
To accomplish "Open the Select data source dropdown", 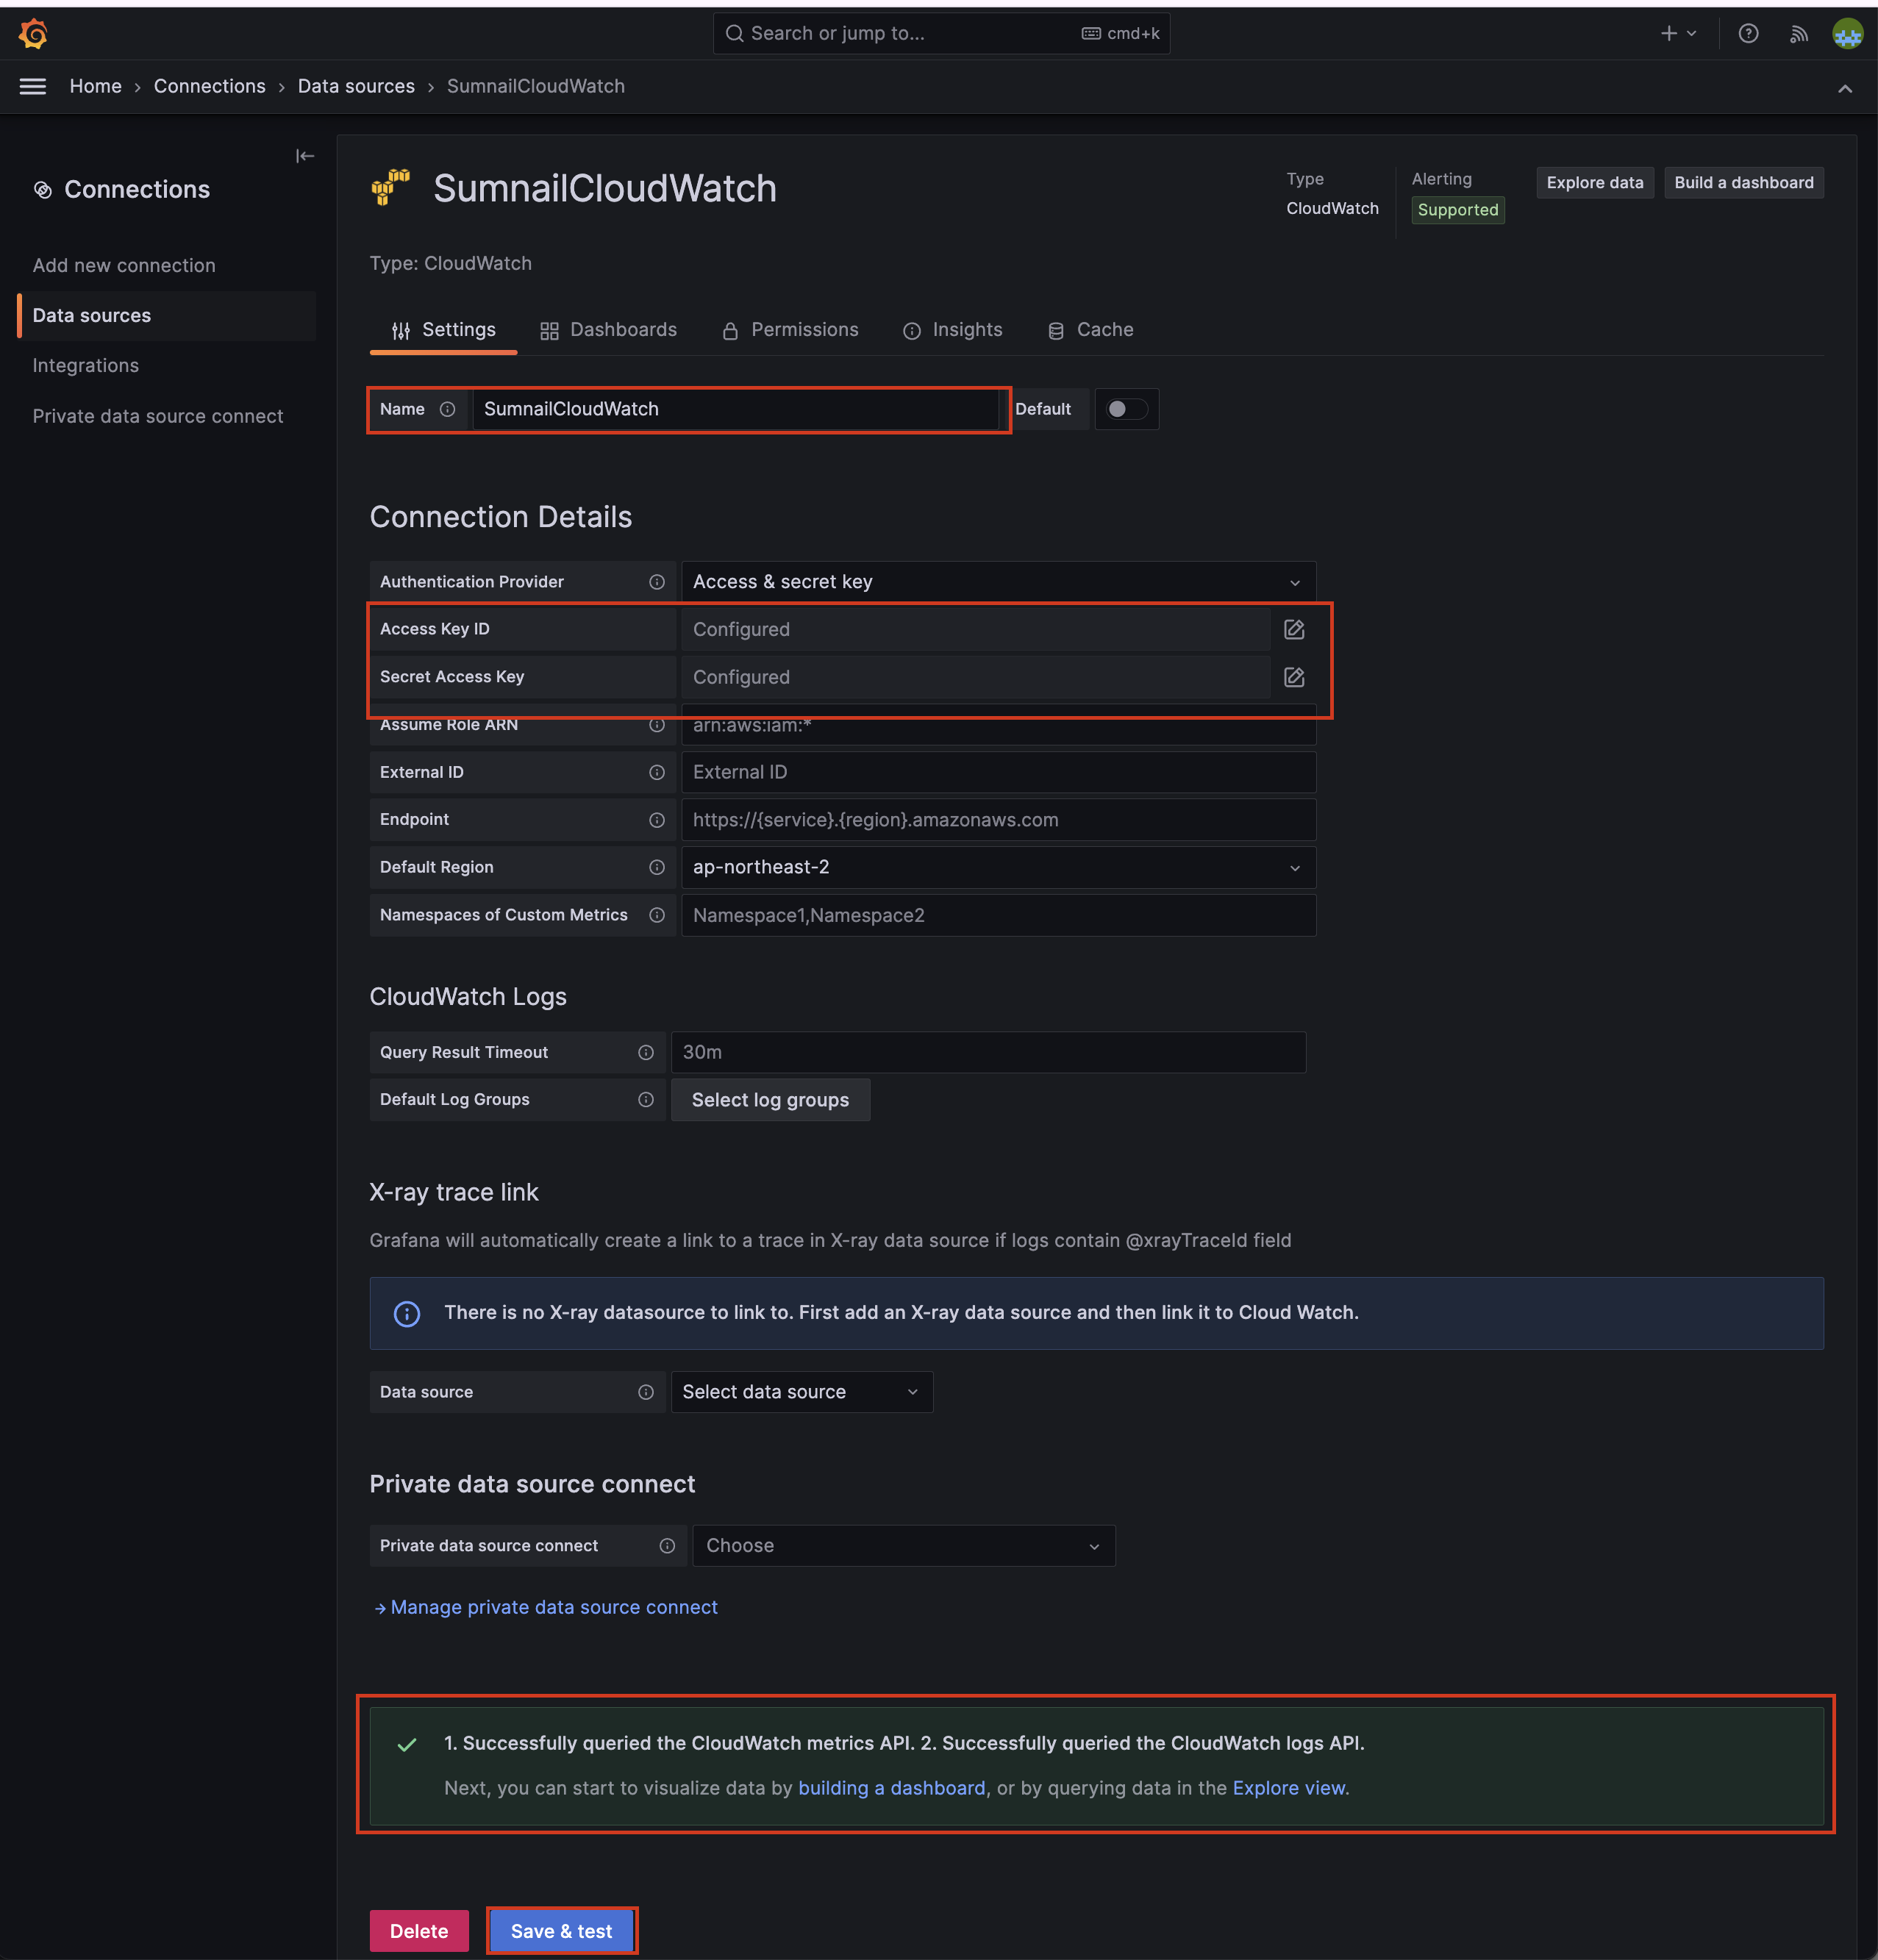I will click(801, 1392).
